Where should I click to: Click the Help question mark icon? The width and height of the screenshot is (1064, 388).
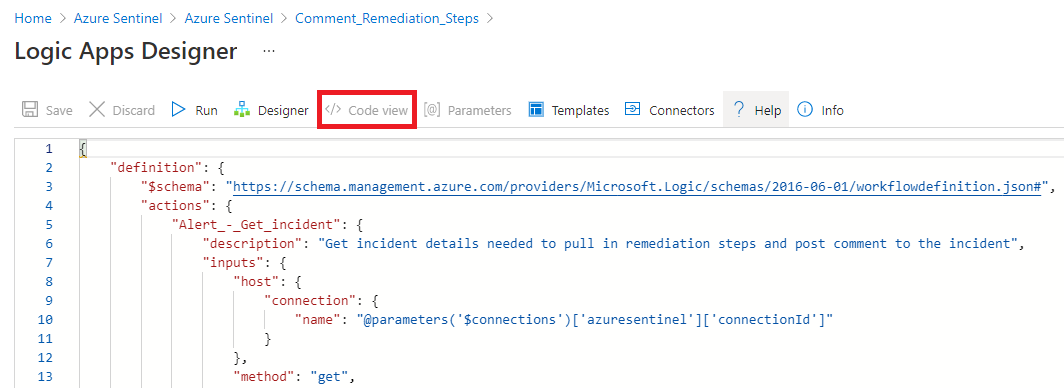(740, 110)
